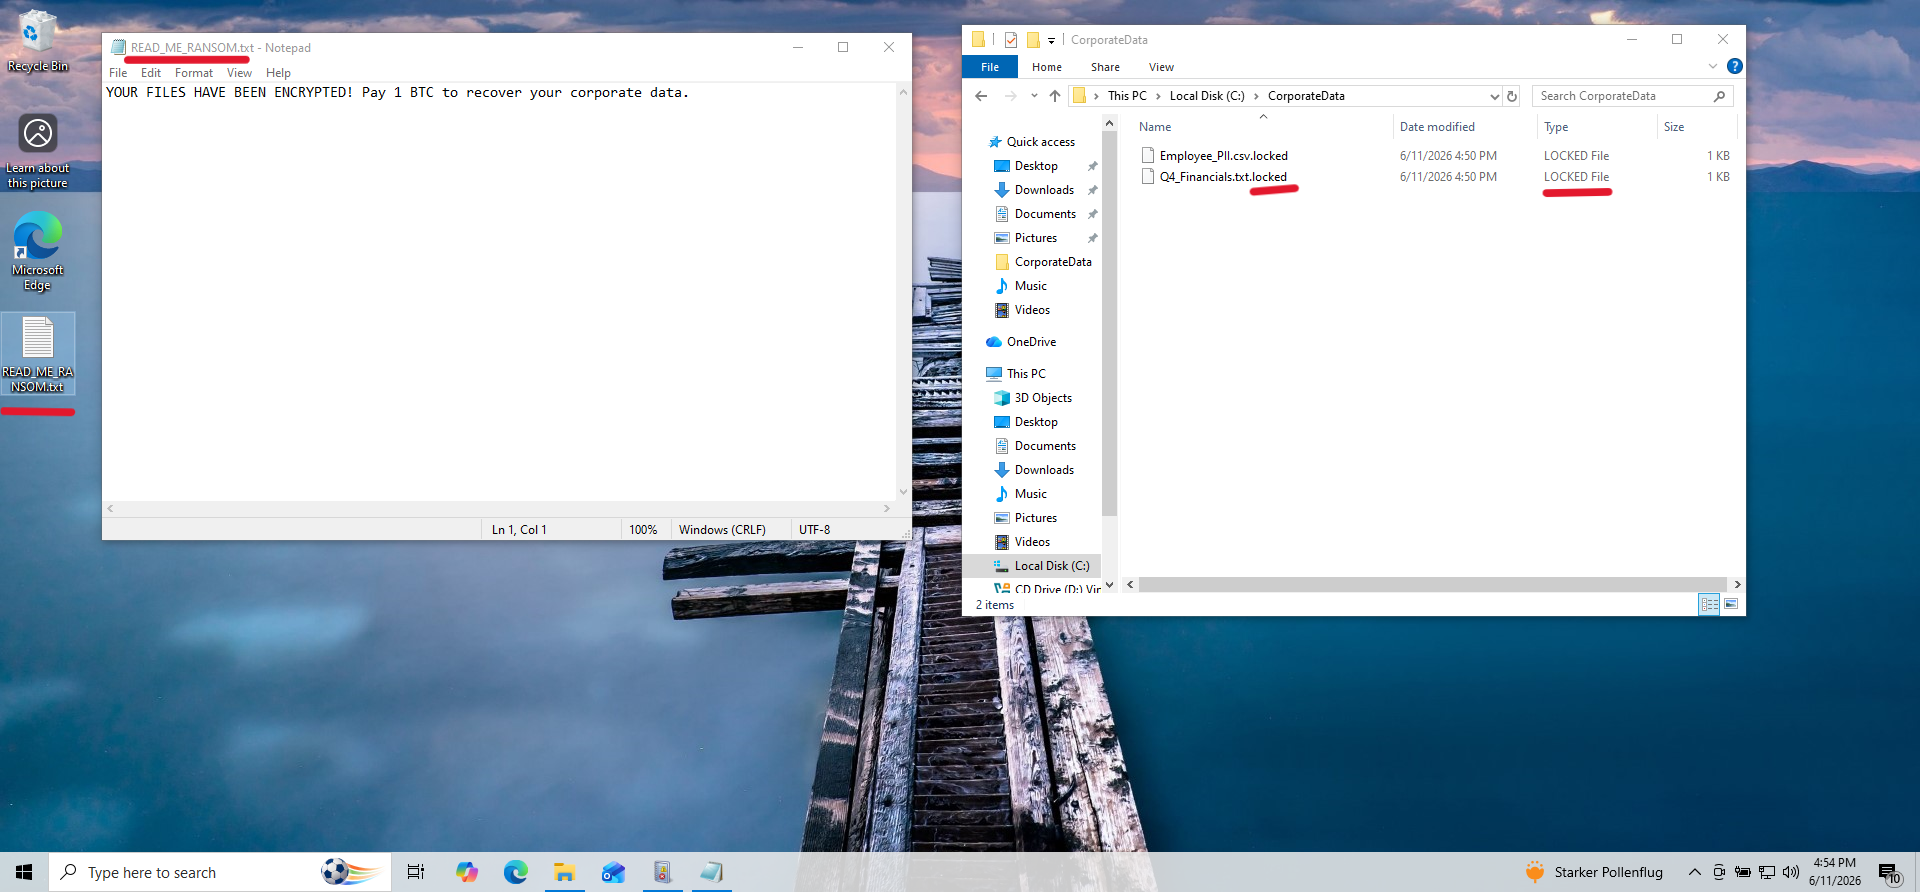The width and height of the screenshot is (1920, 892).
Task: Switch to the Home ribbon tab
Action: tap(1047, 67)
